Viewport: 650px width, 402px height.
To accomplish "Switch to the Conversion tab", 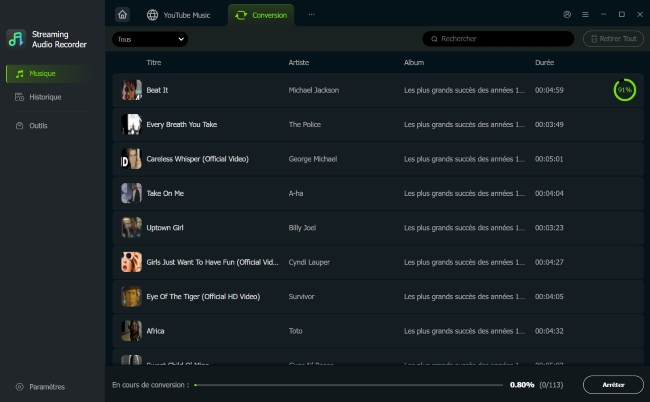I will 261,15.
